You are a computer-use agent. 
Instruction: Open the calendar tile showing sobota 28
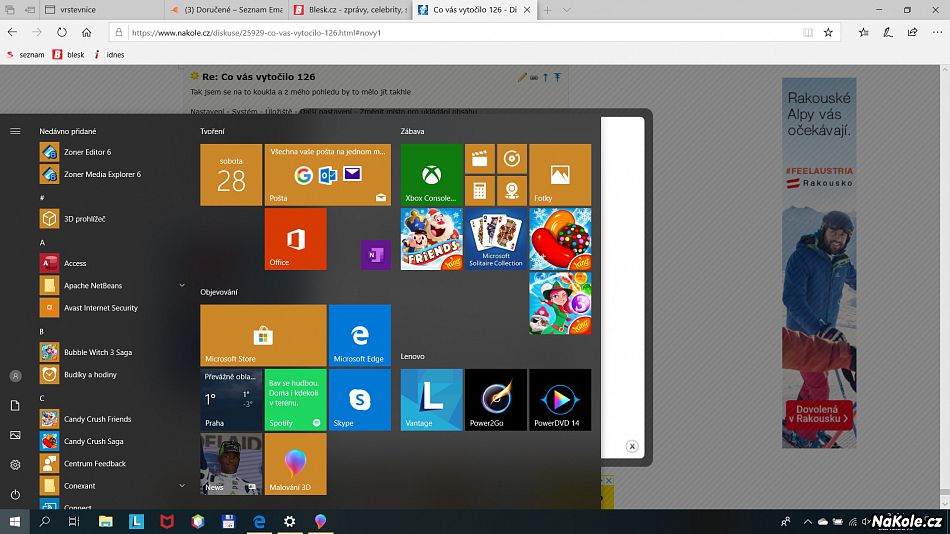[231, 175]
